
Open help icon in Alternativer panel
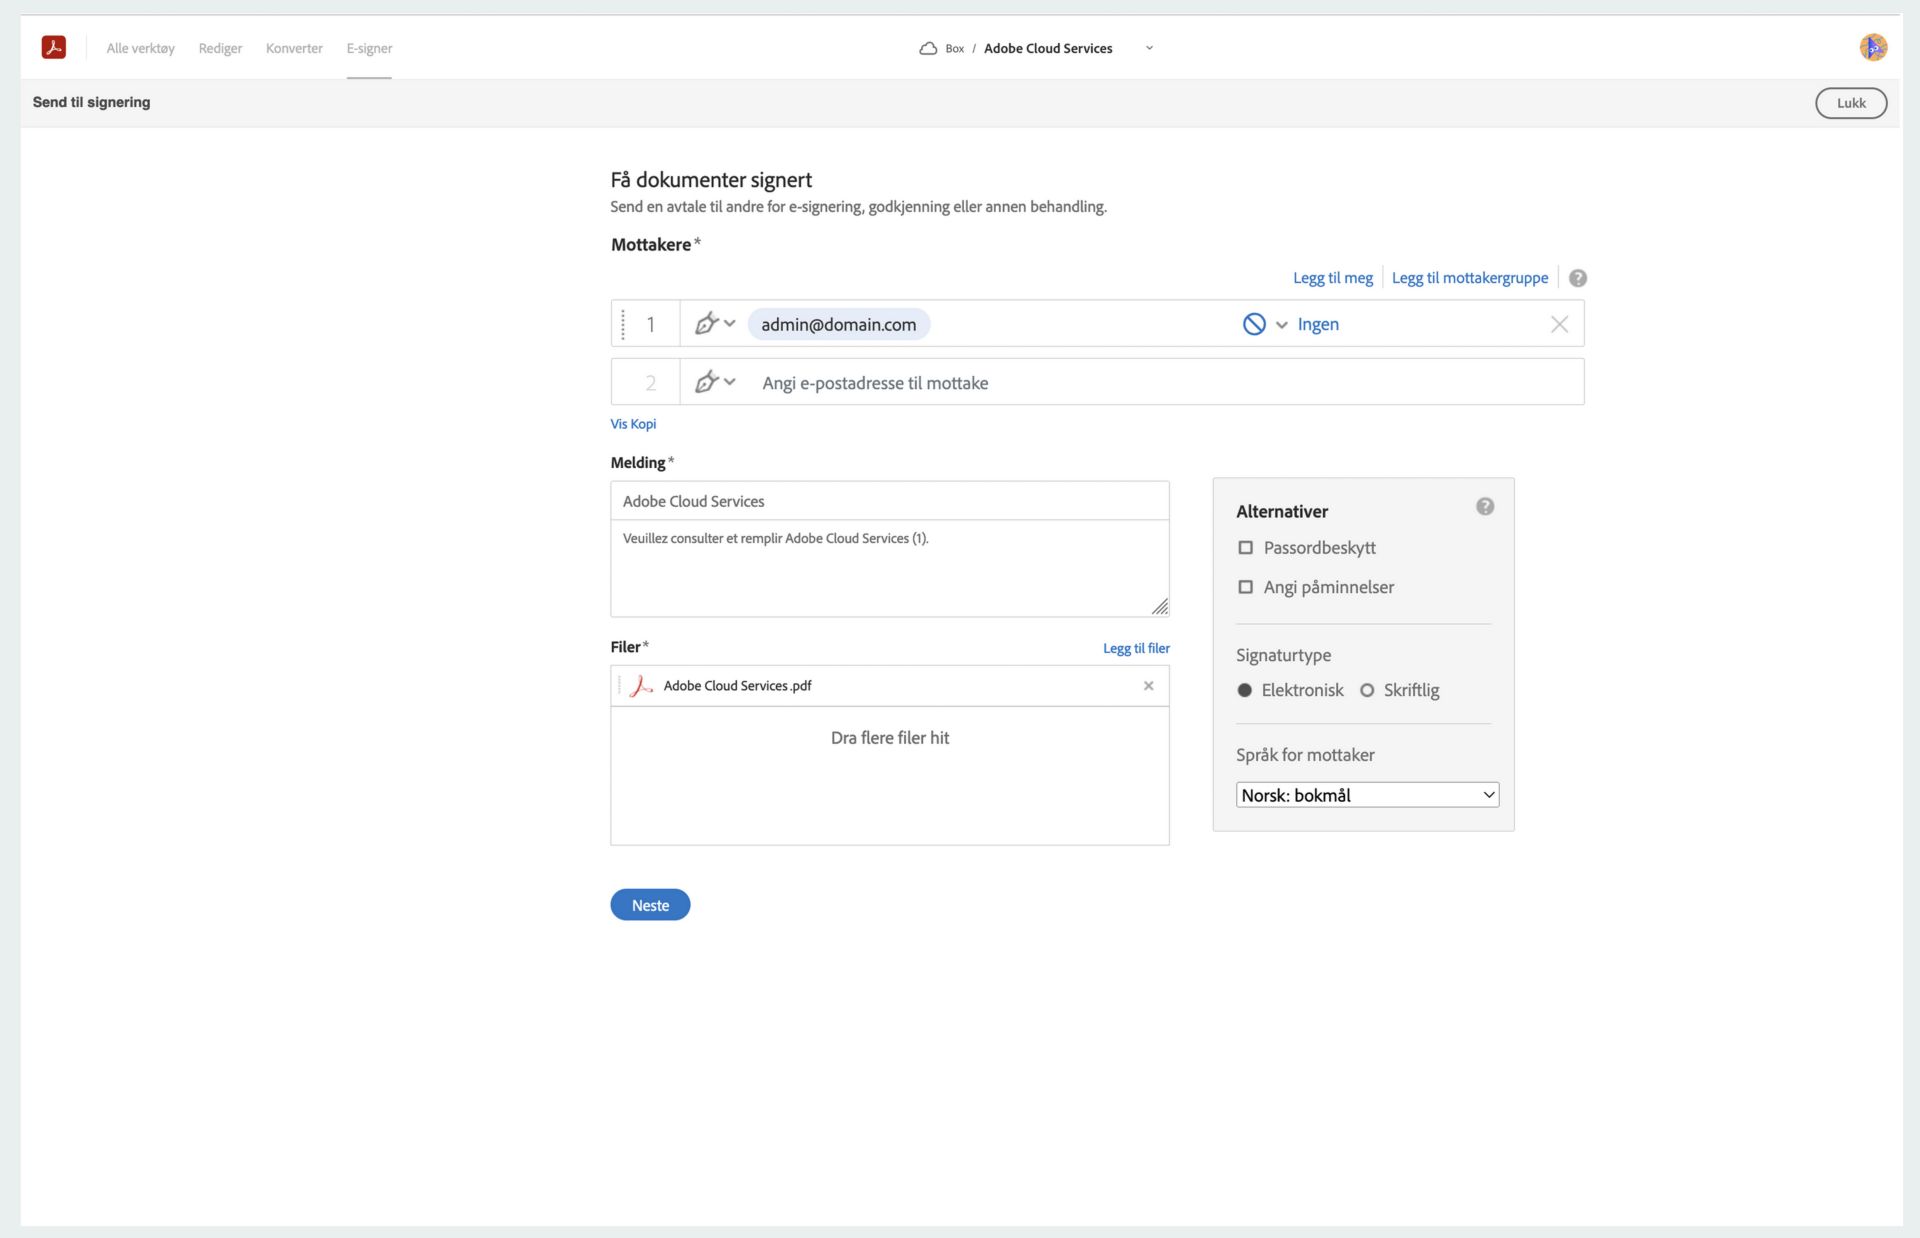click(x=1485, y=507)
